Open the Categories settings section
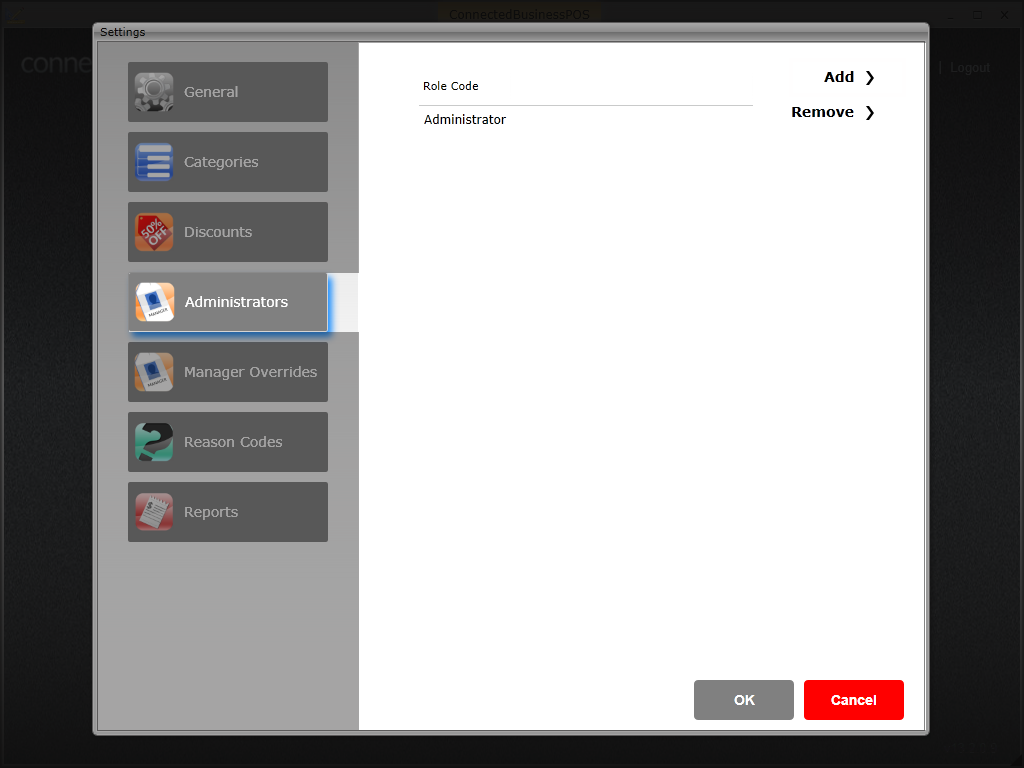 (227, 162)
